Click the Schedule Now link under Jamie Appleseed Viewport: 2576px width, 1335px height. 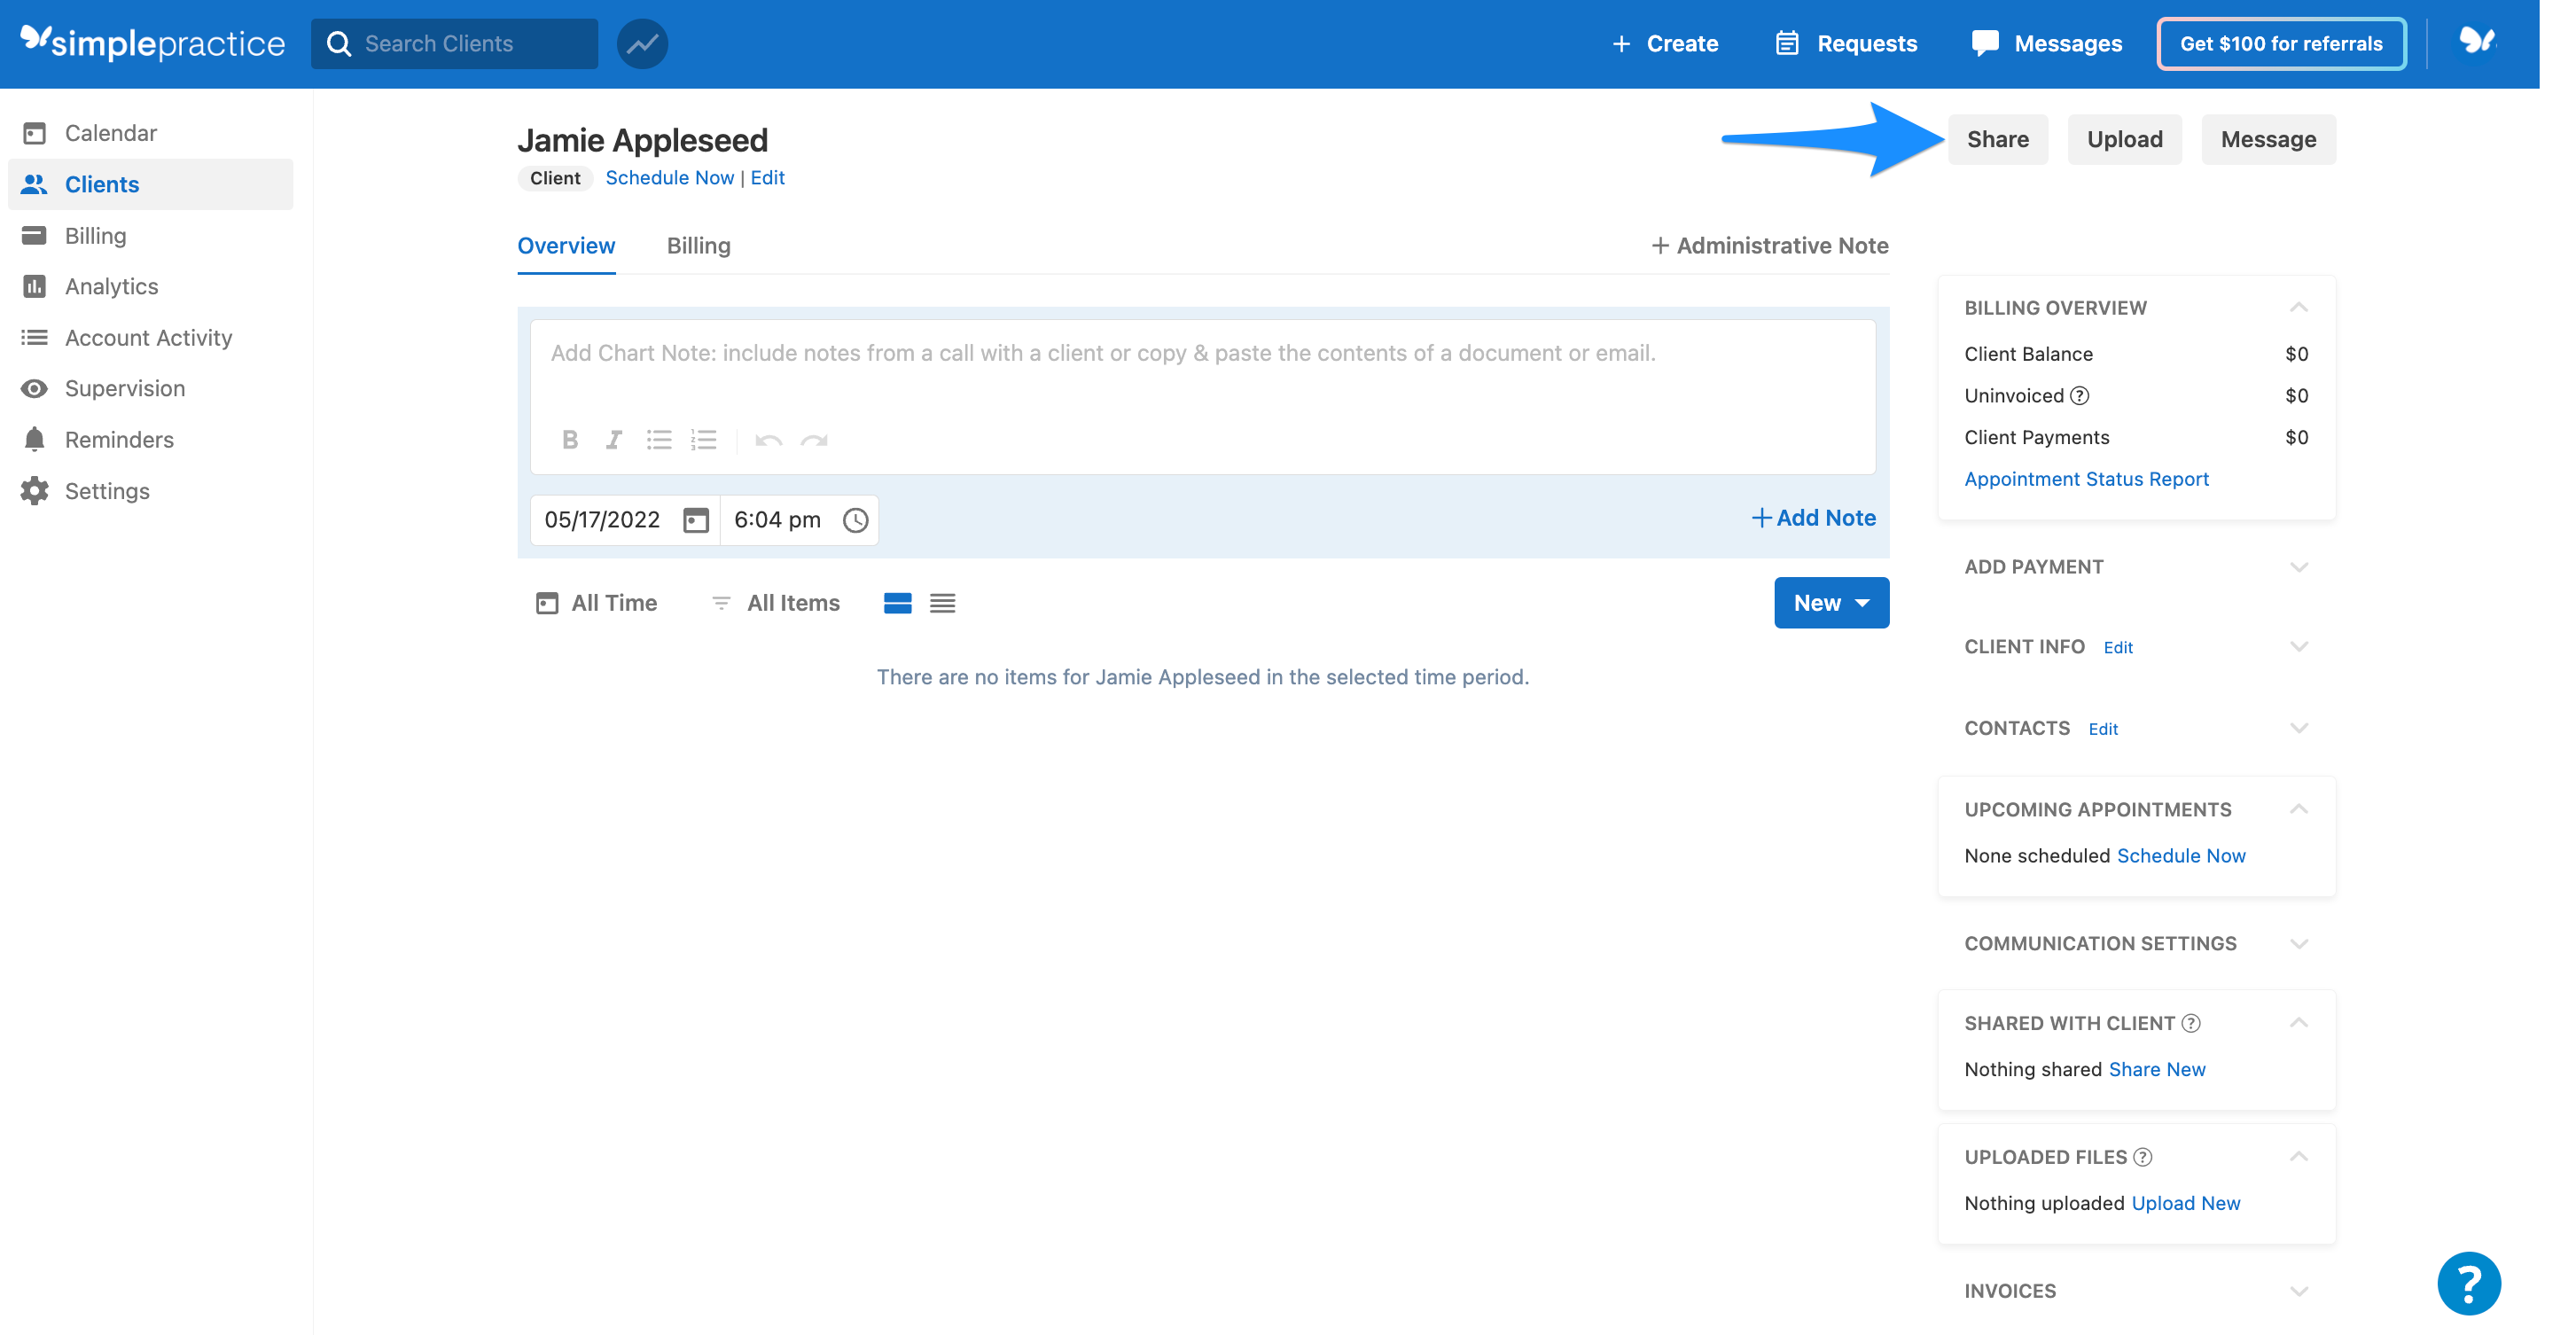click(670, 177)
